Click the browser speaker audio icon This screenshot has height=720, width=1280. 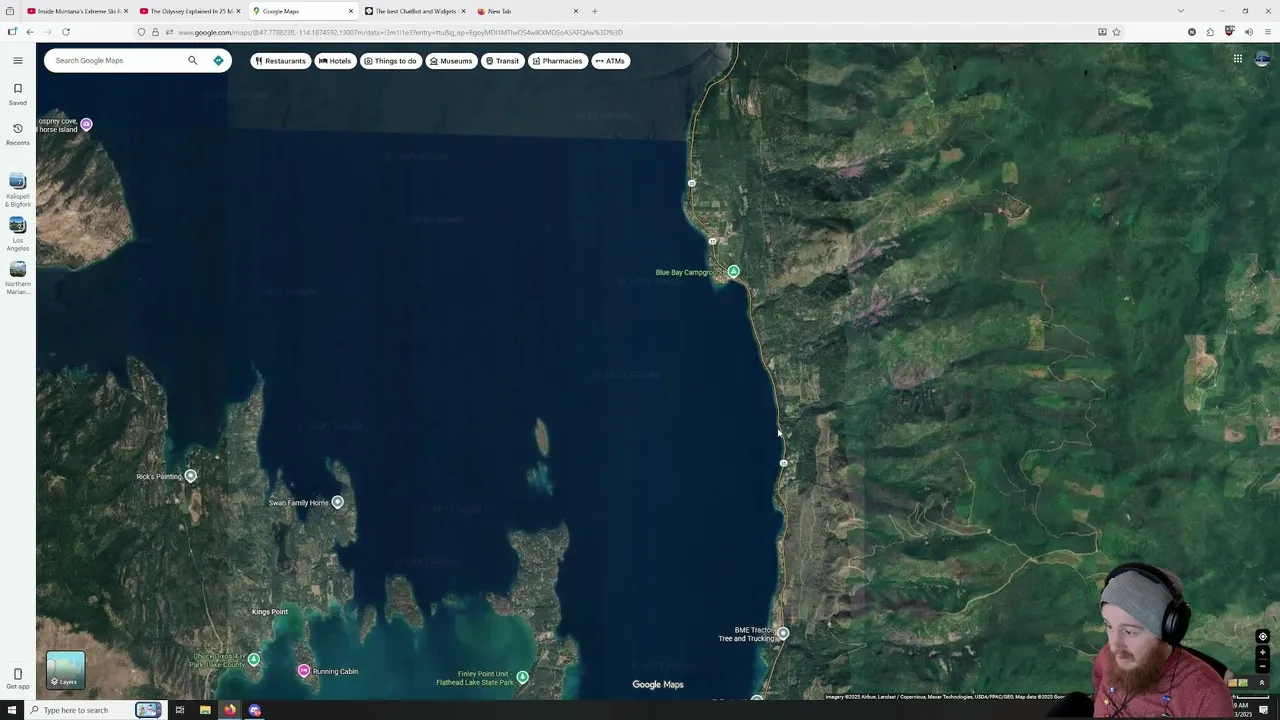coord(1248,32)
